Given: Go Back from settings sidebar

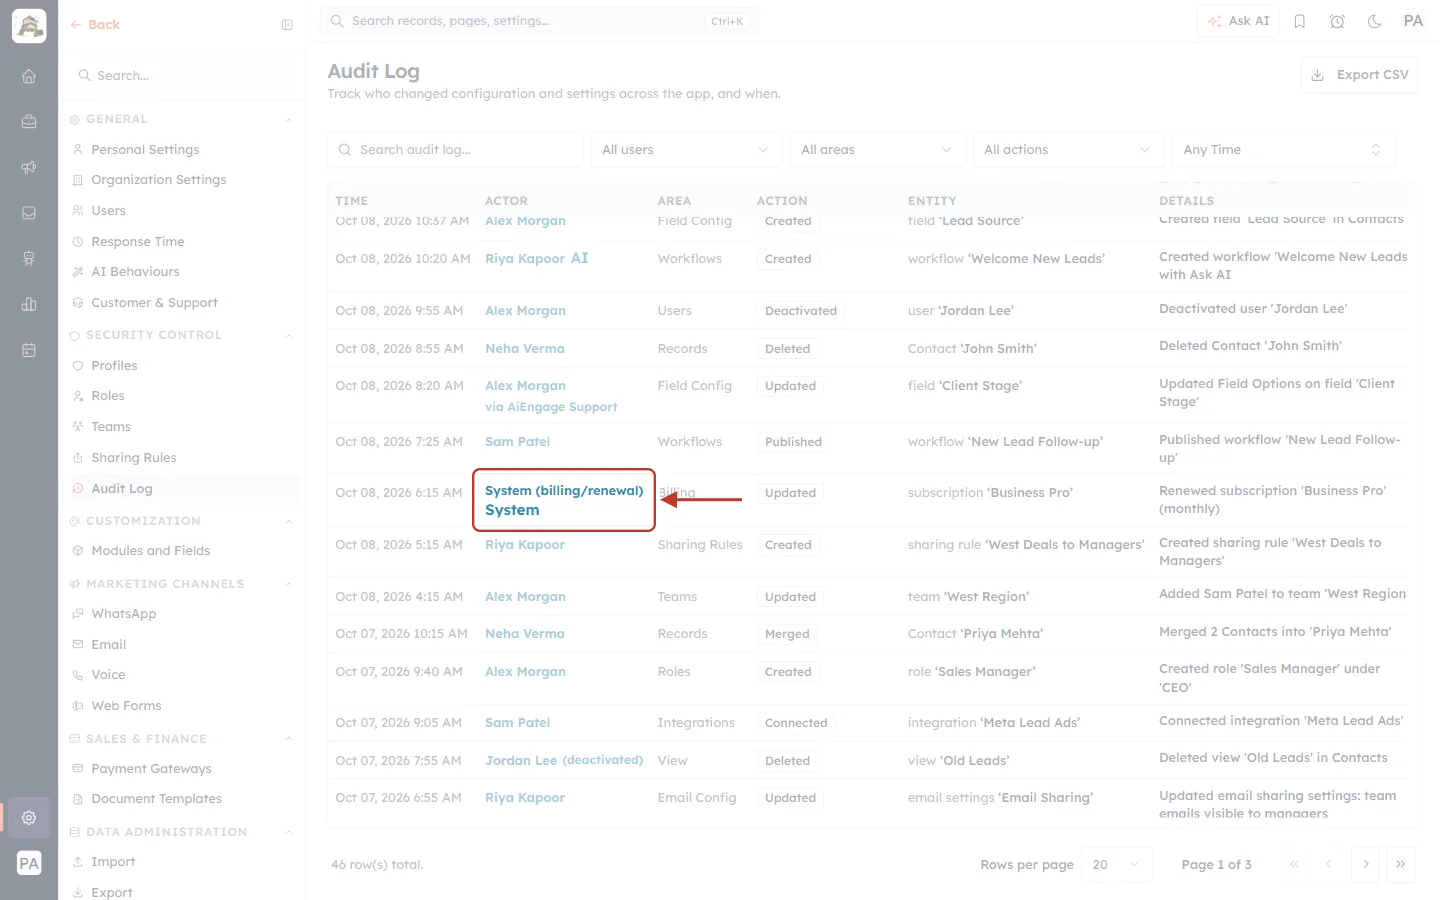Looking at the screenshot, I should (x=95, y=25).
